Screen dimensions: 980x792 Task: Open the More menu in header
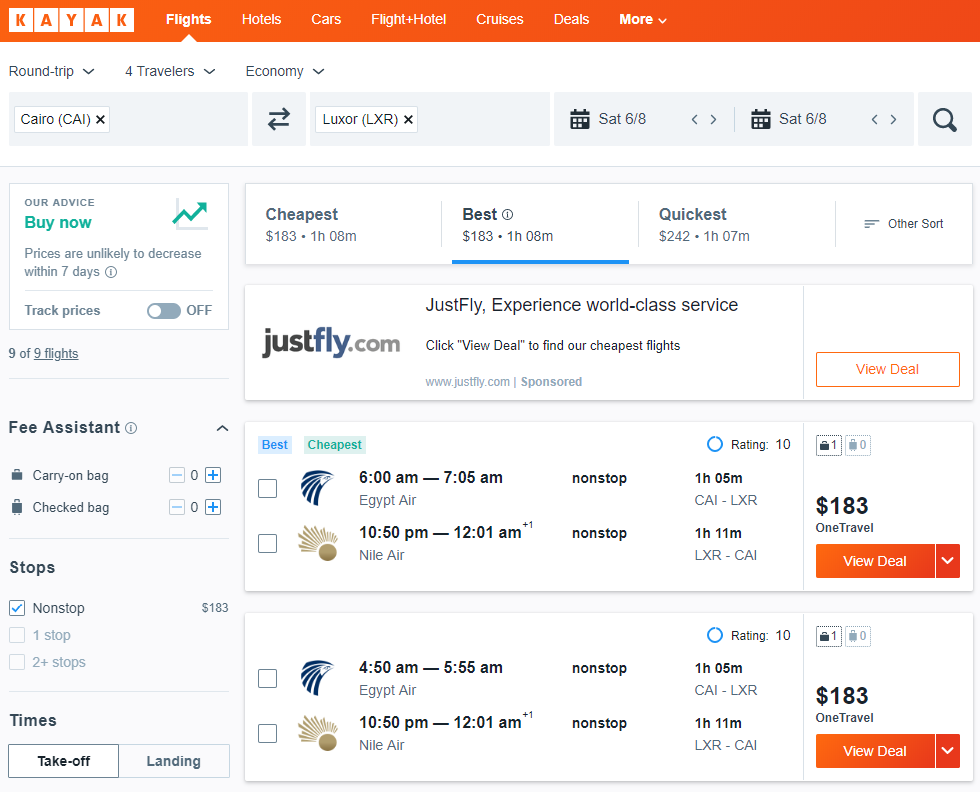[x=642, y=19]
